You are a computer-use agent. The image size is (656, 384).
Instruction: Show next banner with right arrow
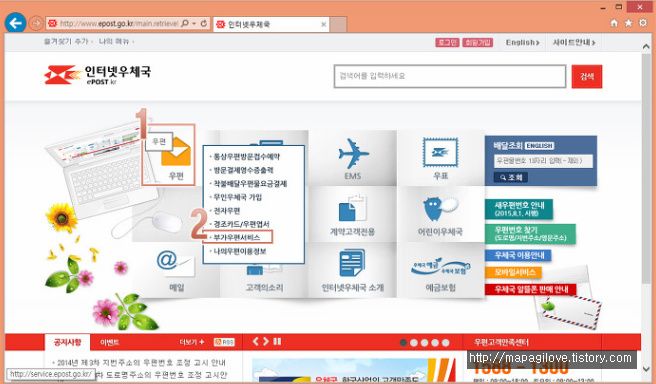tap(266, 341)
